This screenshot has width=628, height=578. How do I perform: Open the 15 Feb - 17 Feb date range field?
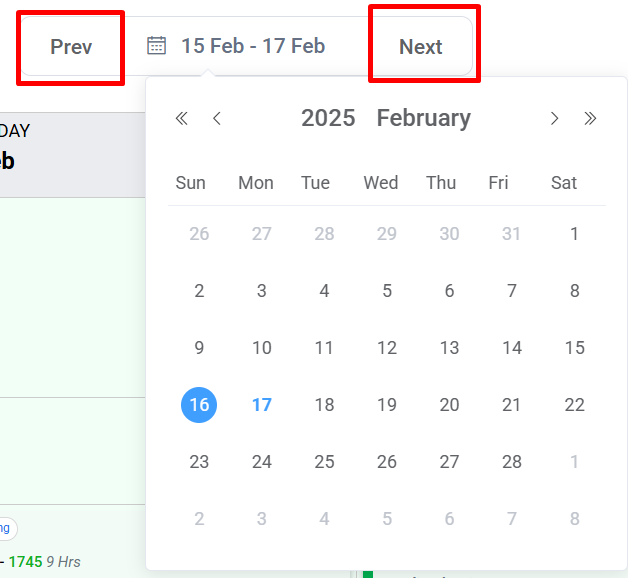[x=252, y=46]
